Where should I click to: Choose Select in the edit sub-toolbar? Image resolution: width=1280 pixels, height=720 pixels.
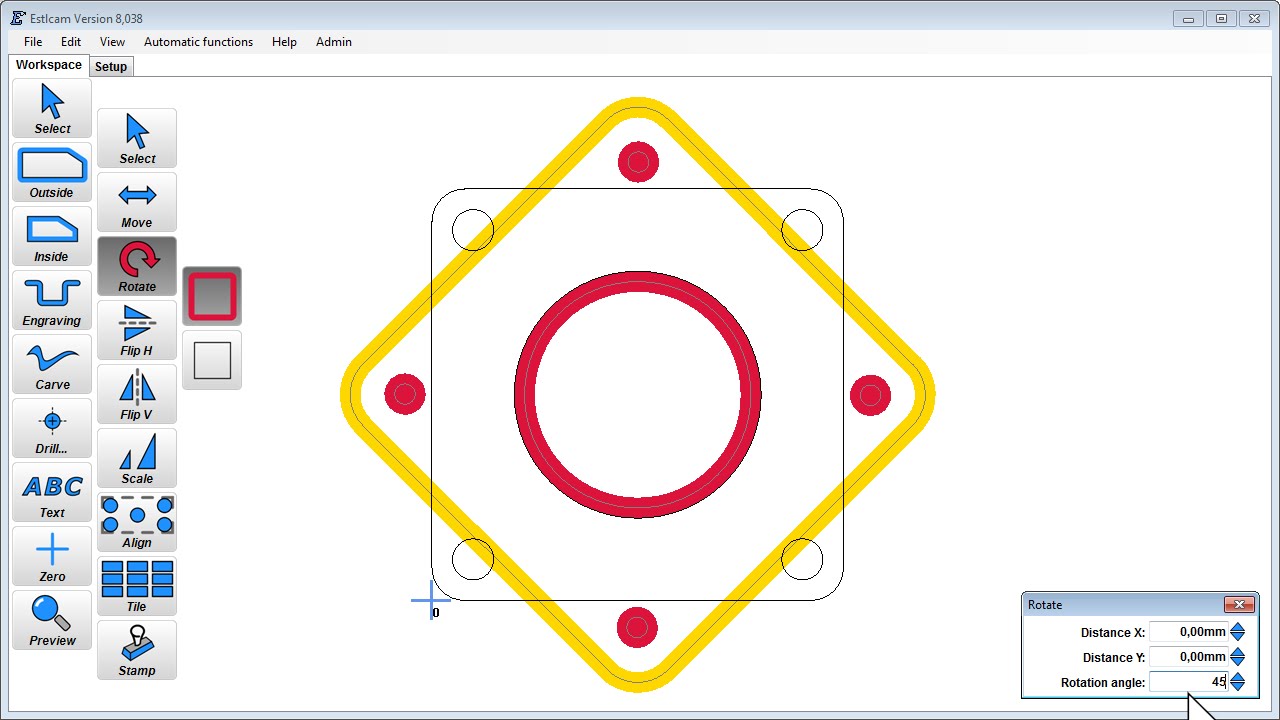coord(137,138)
